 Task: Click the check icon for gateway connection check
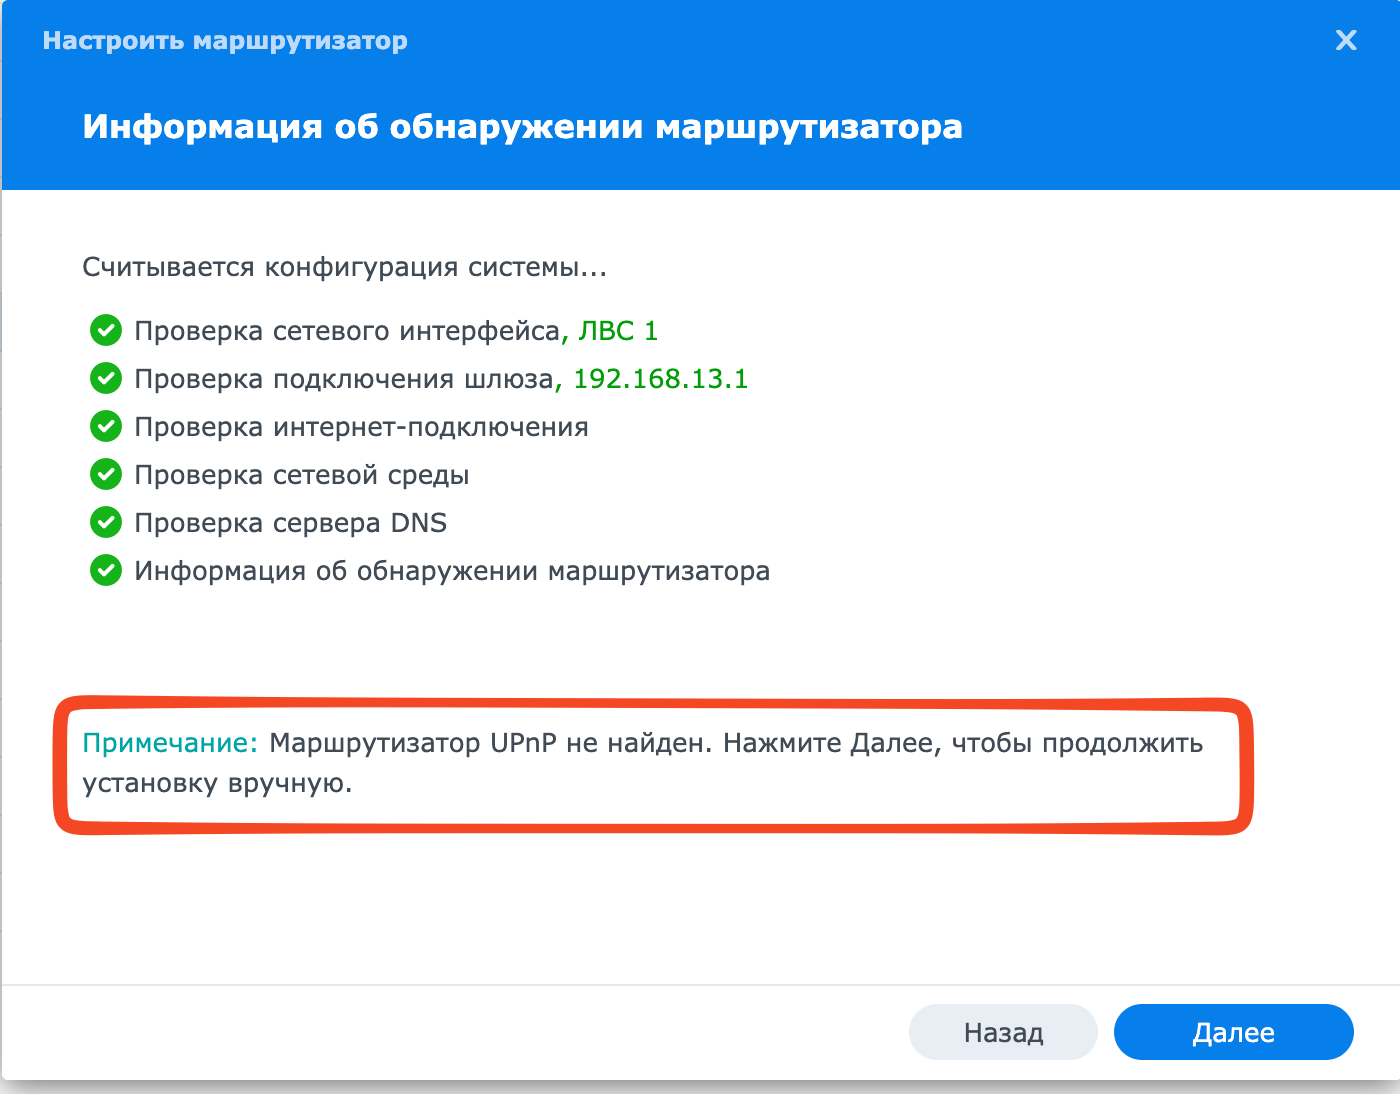106,378
